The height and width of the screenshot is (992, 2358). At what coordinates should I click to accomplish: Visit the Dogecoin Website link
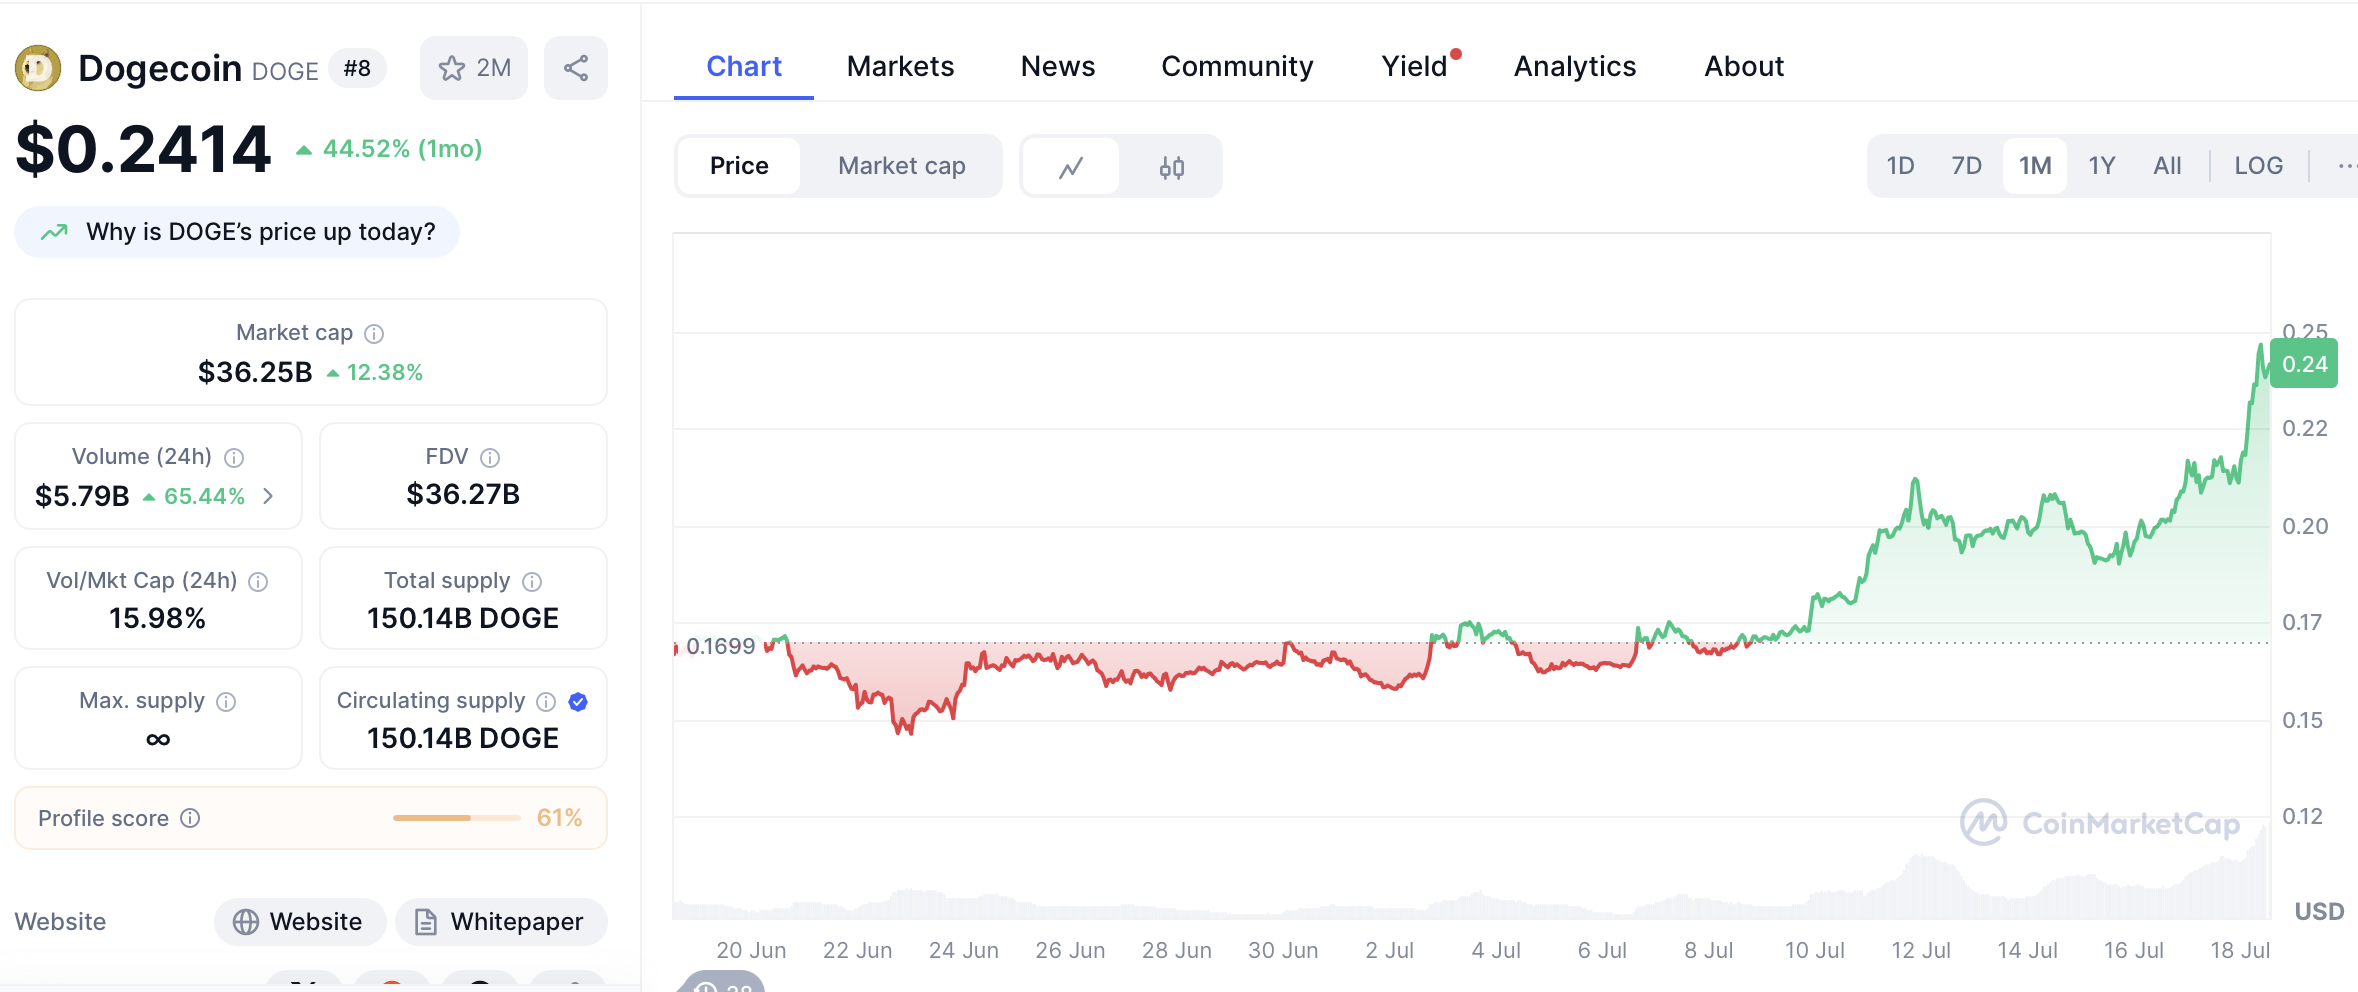click(300, 921)
